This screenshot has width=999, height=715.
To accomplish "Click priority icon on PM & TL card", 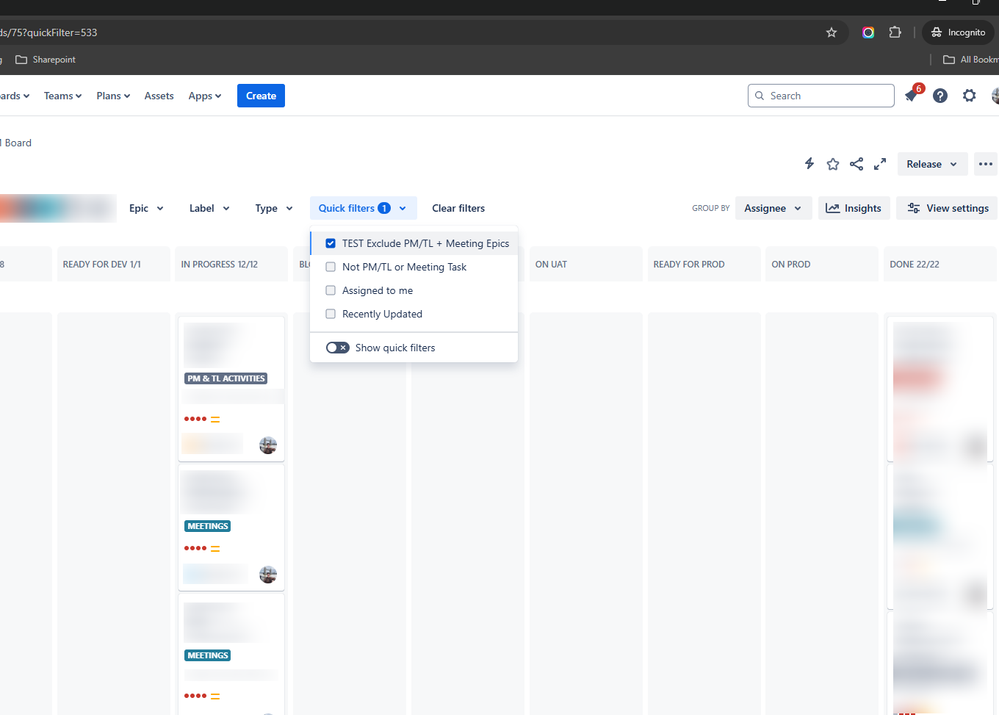I will (215, 419).
